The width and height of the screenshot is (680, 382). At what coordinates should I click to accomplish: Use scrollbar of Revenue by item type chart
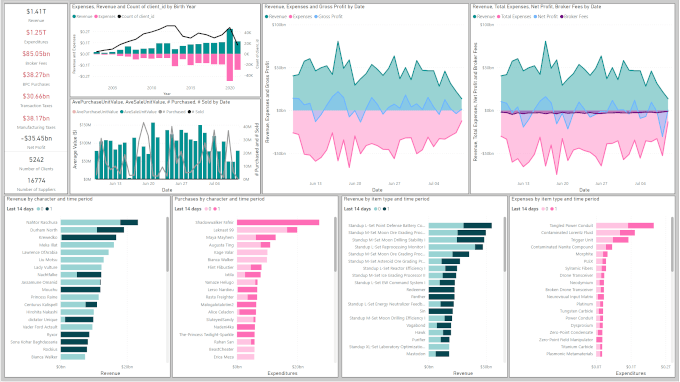(x=504, y=245)
